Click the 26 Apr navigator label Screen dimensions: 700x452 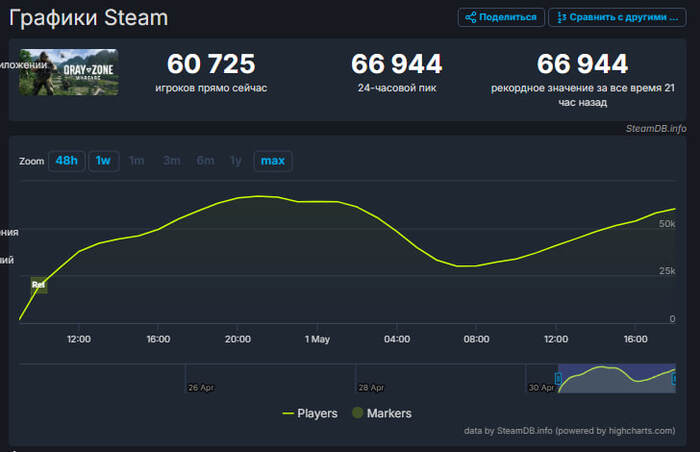(x=201, y=388)
